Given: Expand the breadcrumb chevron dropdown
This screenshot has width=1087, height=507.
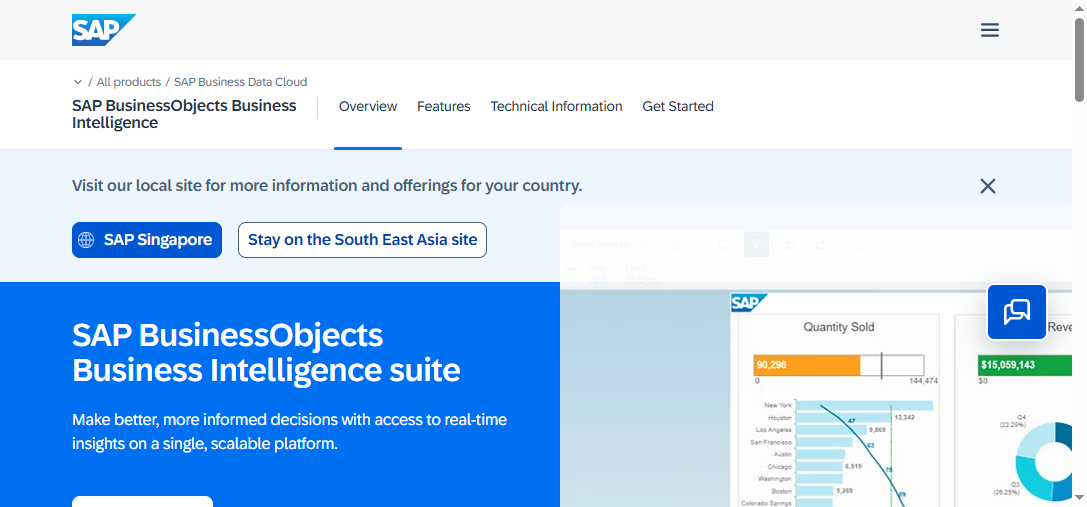Looking at the screenshot, I should (x=78, y=82).
